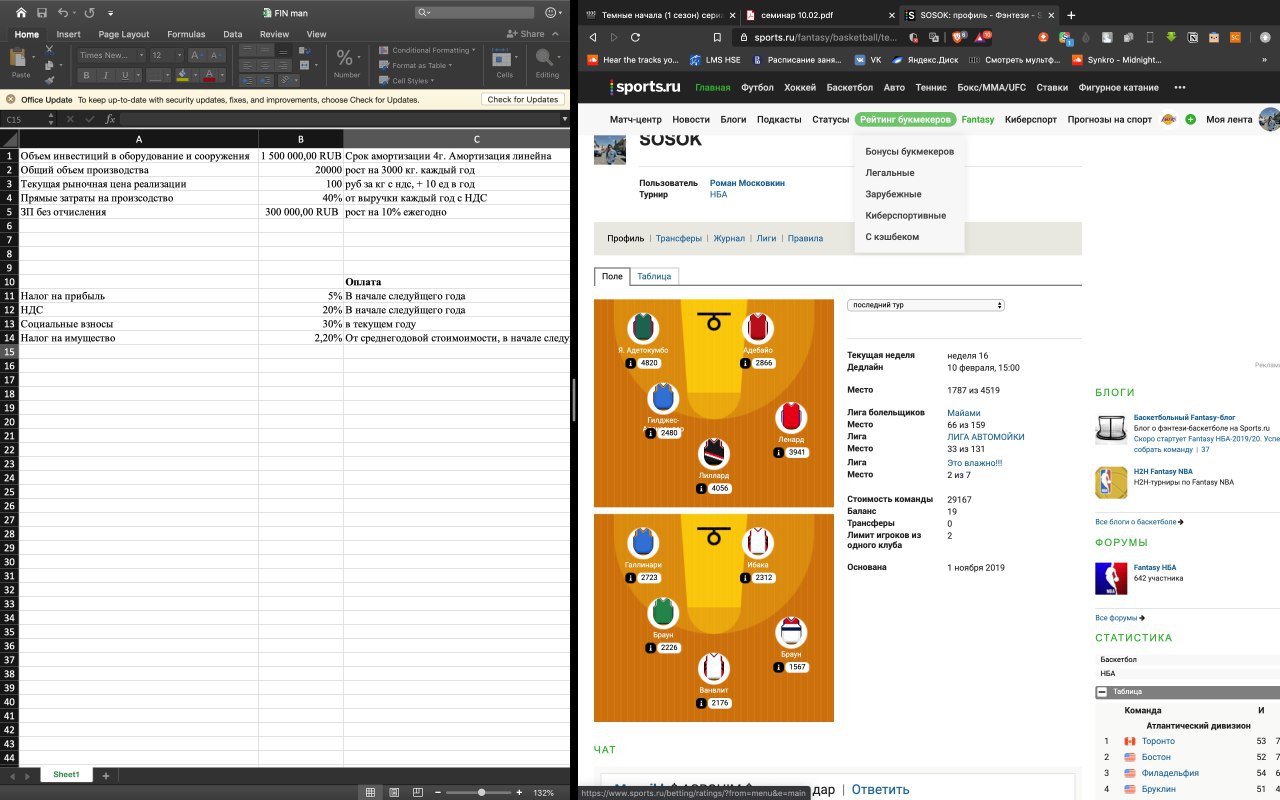Select the Sheet1 worksheet tab
Image resolution: width=1280 pixels, height=800 pixels.
[66, 775]
